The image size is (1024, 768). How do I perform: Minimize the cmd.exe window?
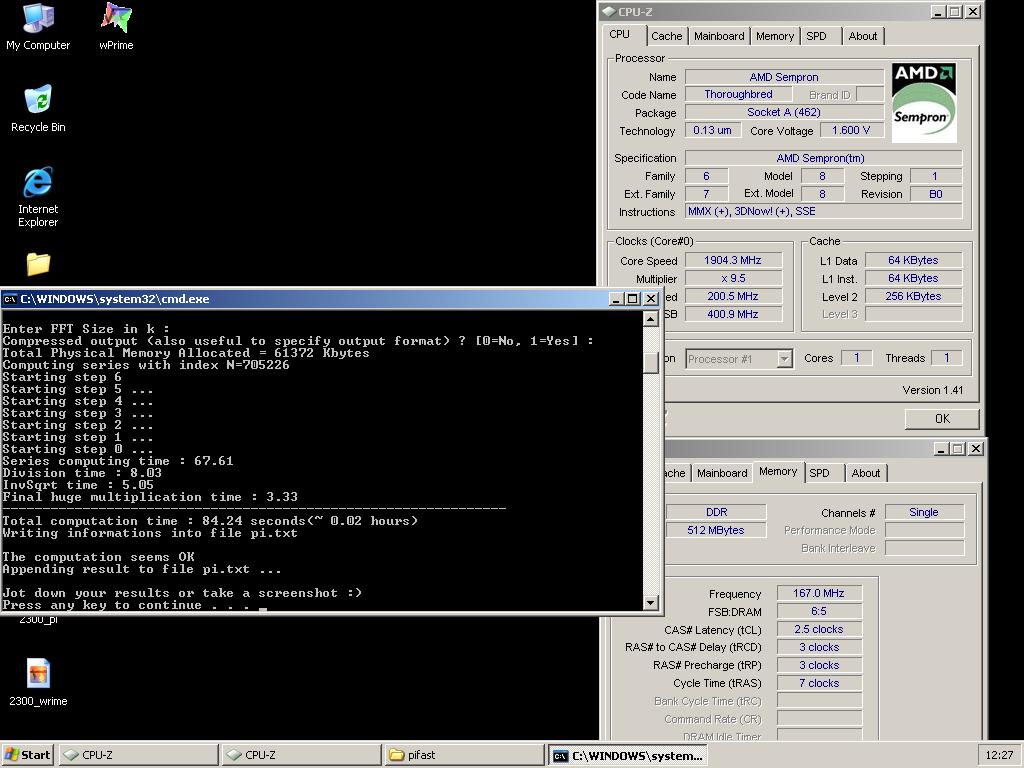616,298
